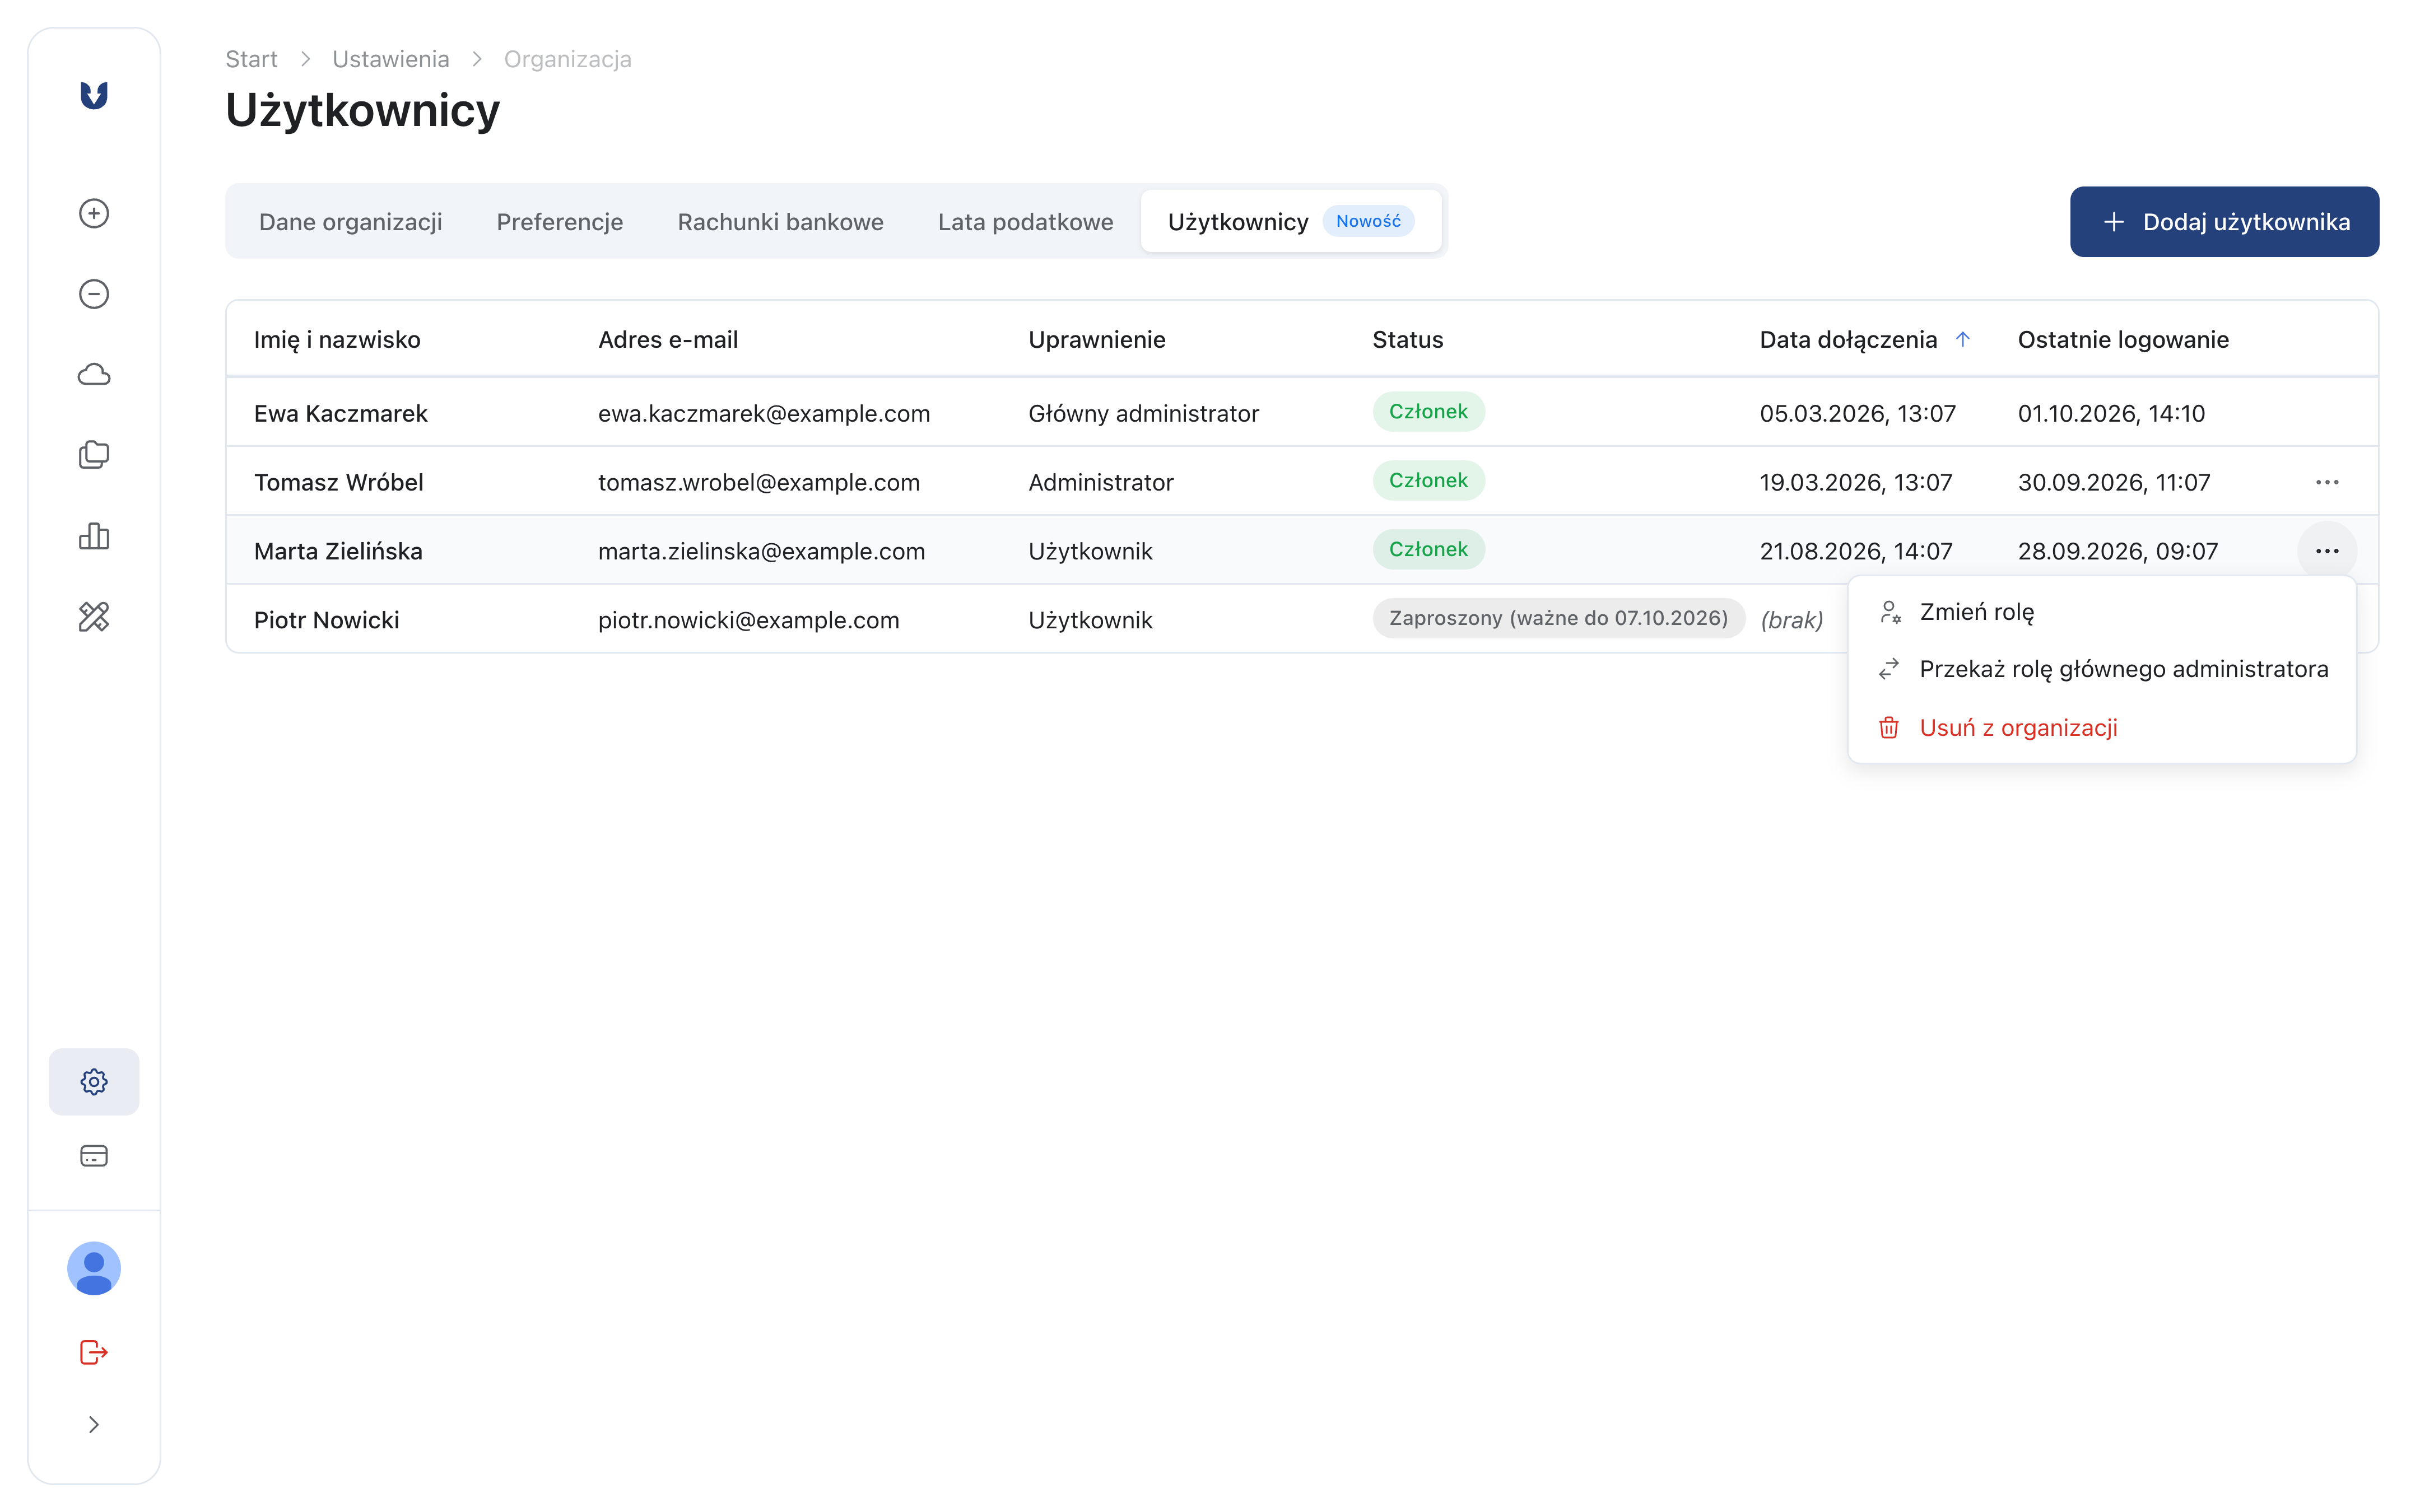Click the red logout icon
This screenshot has height=1512, width=2420.
[94, 1352]
